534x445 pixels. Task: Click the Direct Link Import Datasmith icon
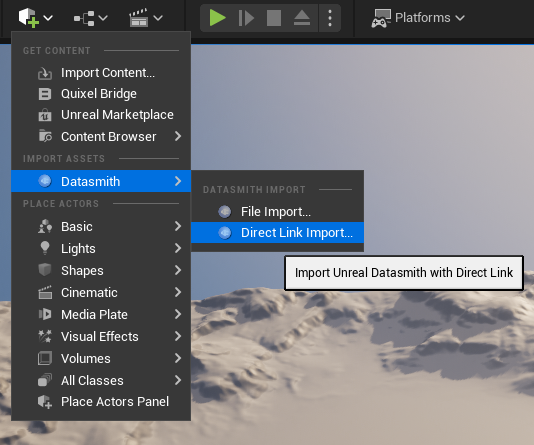click(225, 233)
